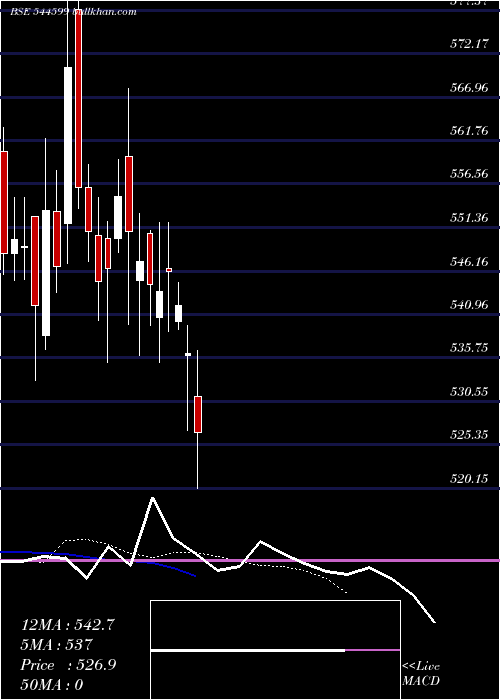500x700 pixels.
Task: Click the BSE 544599 chart title
Action: [73, 12]
